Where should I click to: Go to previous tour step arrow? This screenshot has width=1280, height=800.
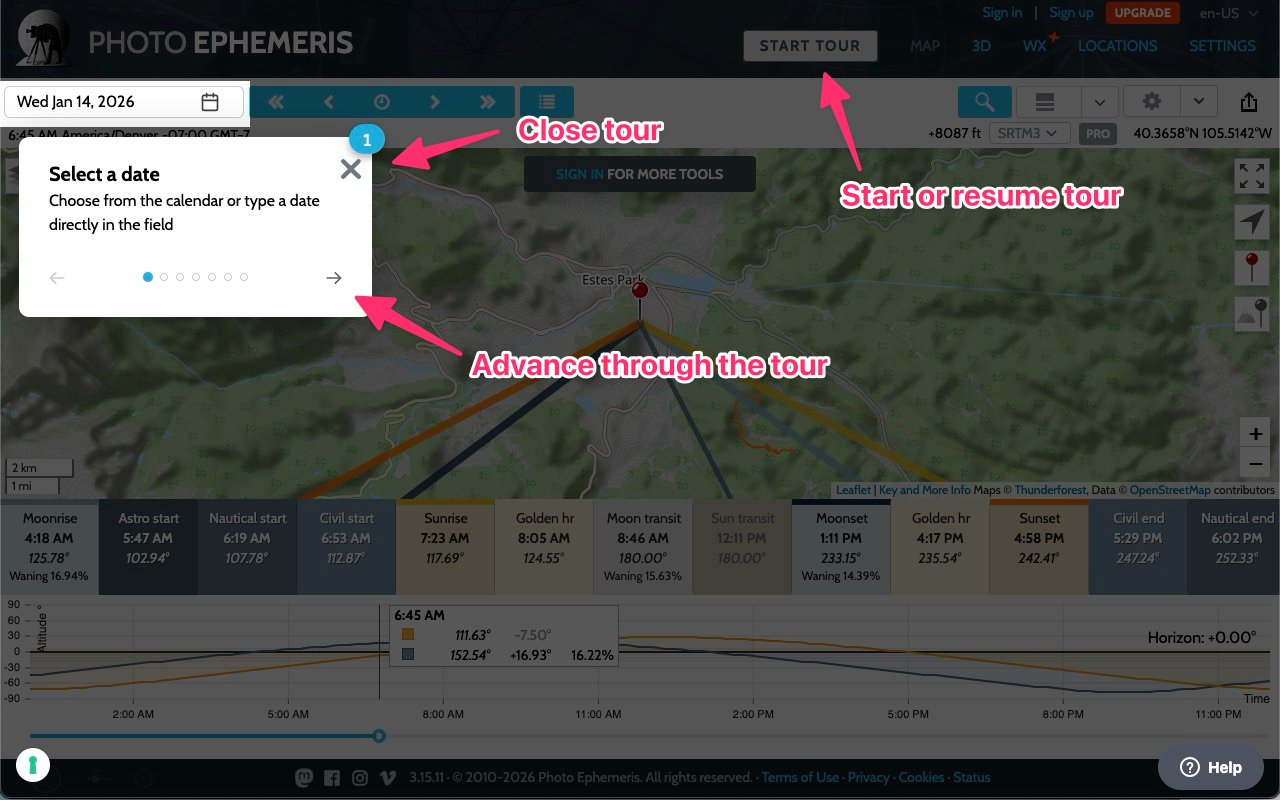tap(57, 278)
